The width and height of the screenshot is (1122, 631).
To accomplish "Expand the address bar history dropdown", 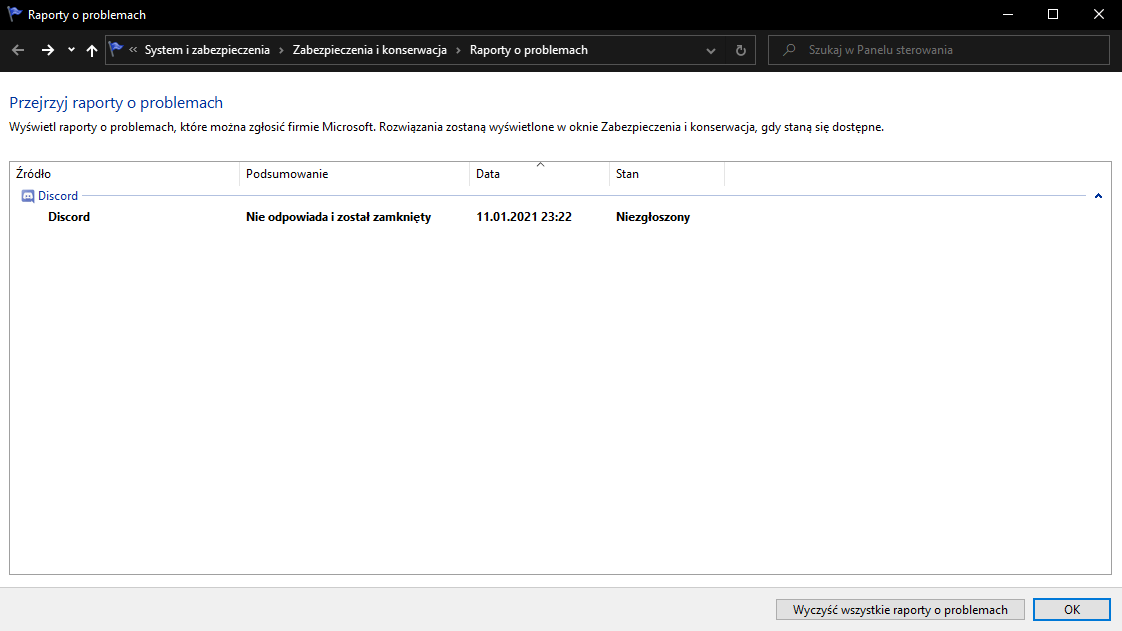I will [x=711, y=50].
